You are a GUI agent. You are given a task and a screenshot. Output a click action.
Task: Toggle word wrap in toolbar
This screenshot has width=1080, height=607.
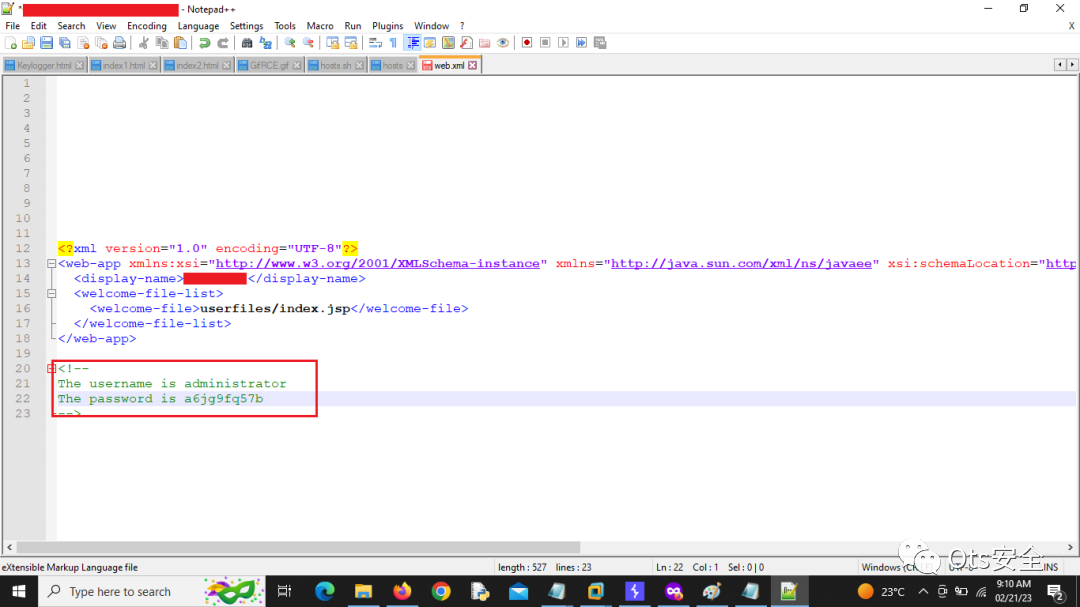pos(375,43)
